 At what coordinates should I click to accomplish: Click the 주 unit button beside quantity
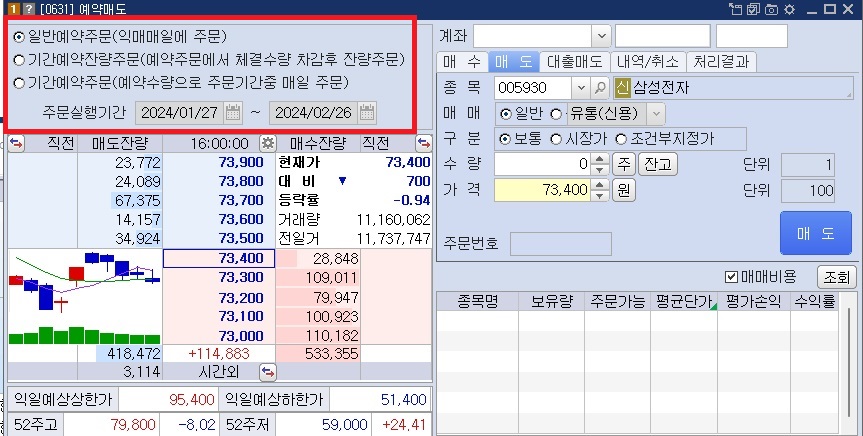(x=624, y=164)
